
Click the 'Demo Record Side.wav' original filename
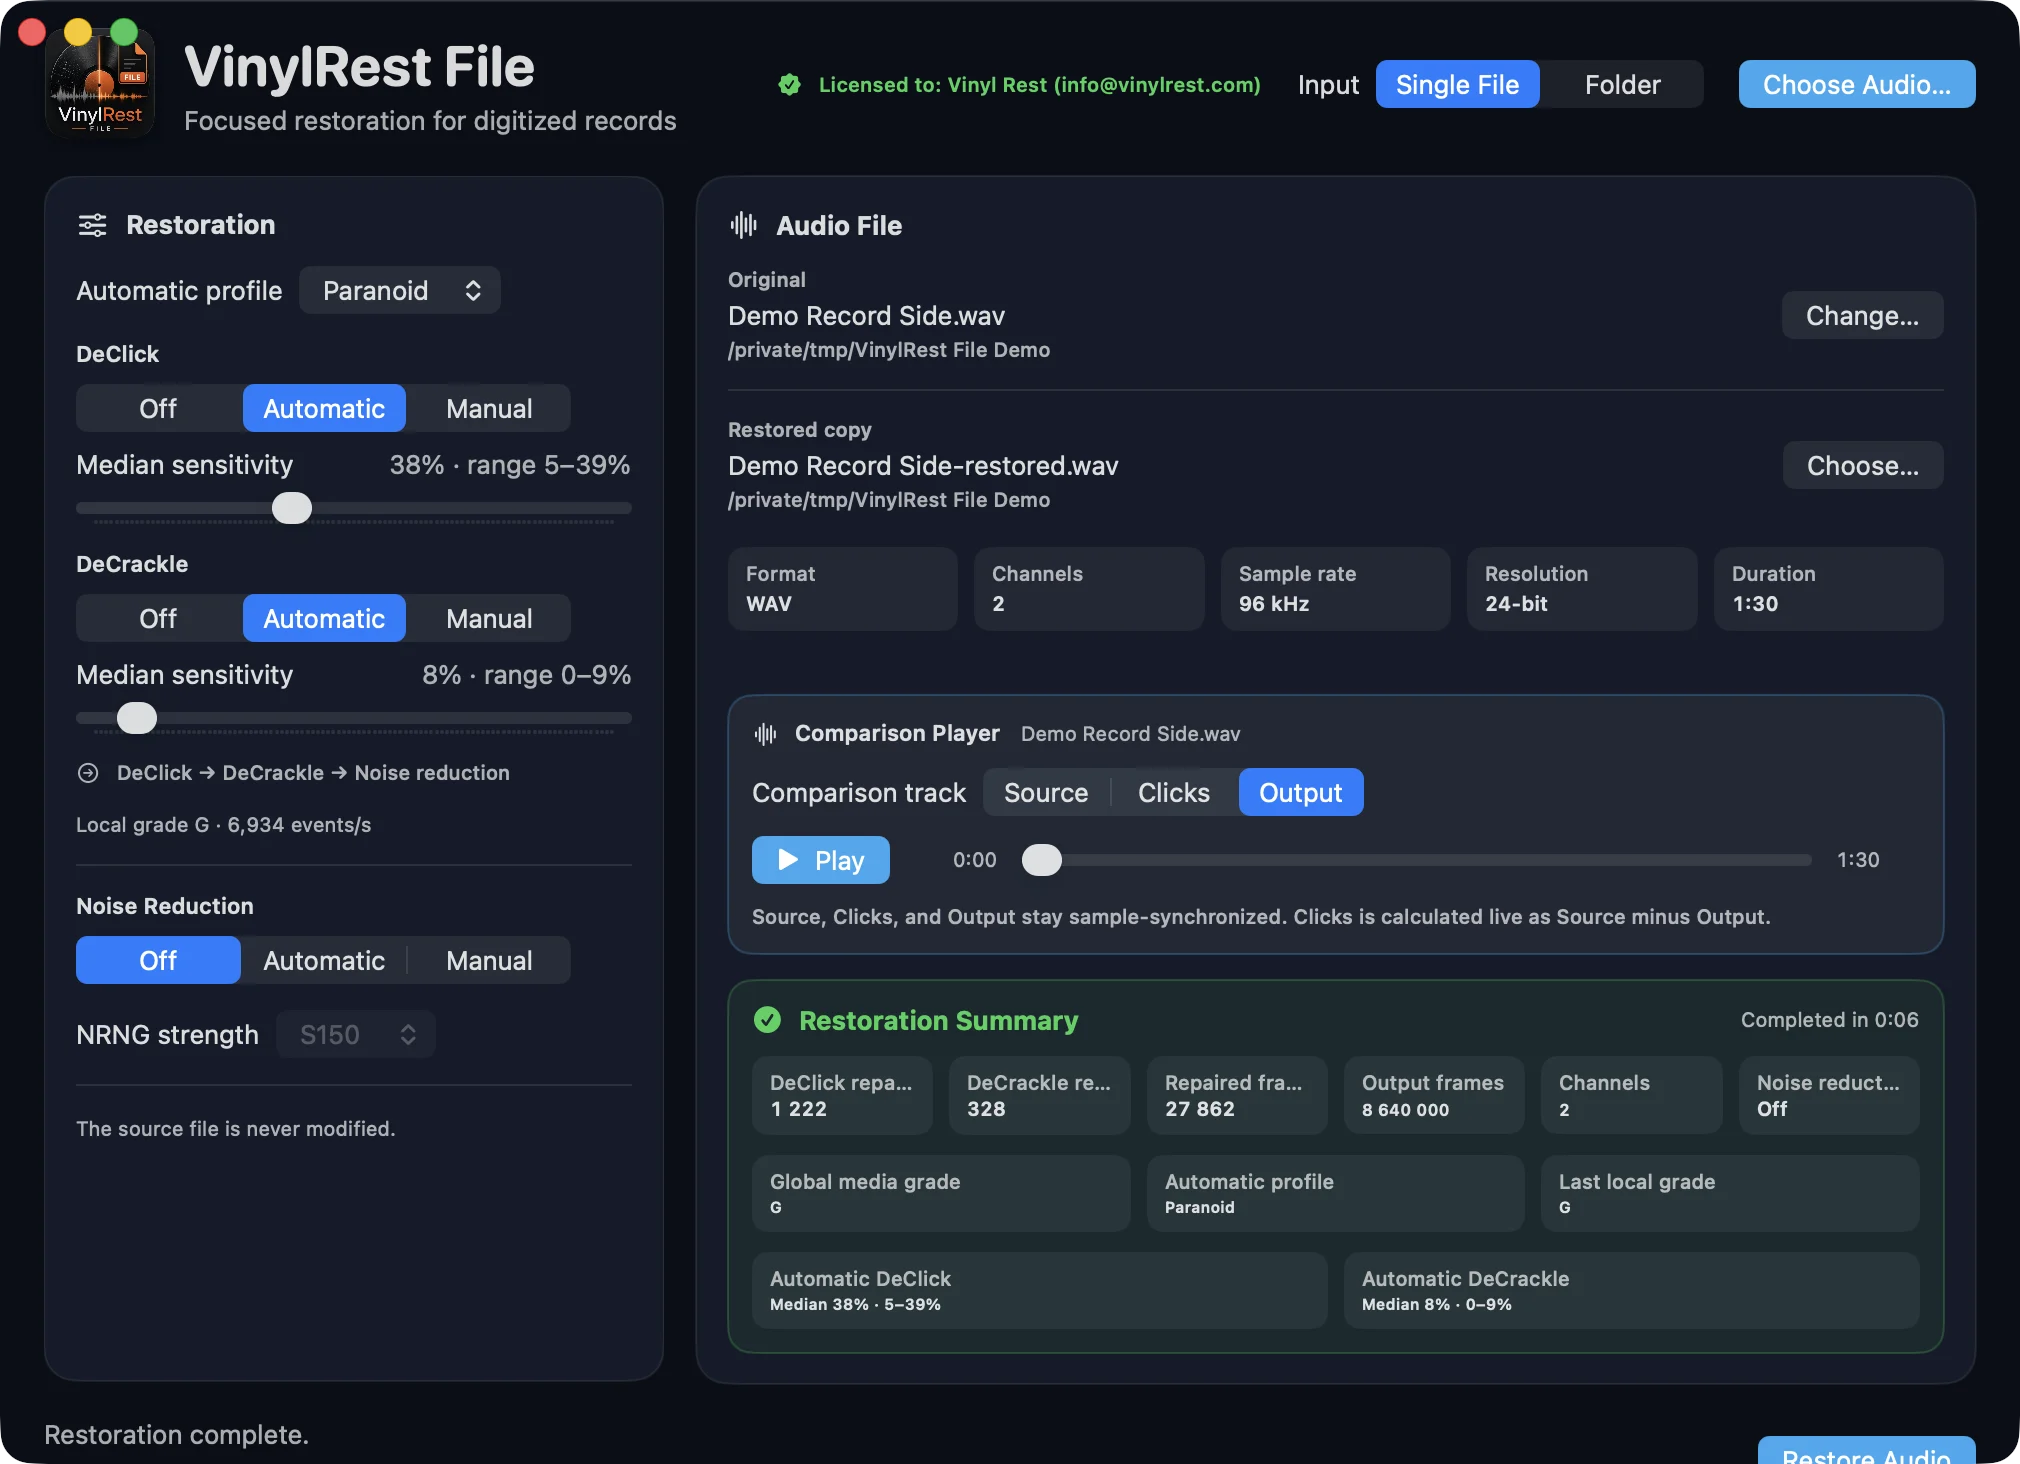866,316
